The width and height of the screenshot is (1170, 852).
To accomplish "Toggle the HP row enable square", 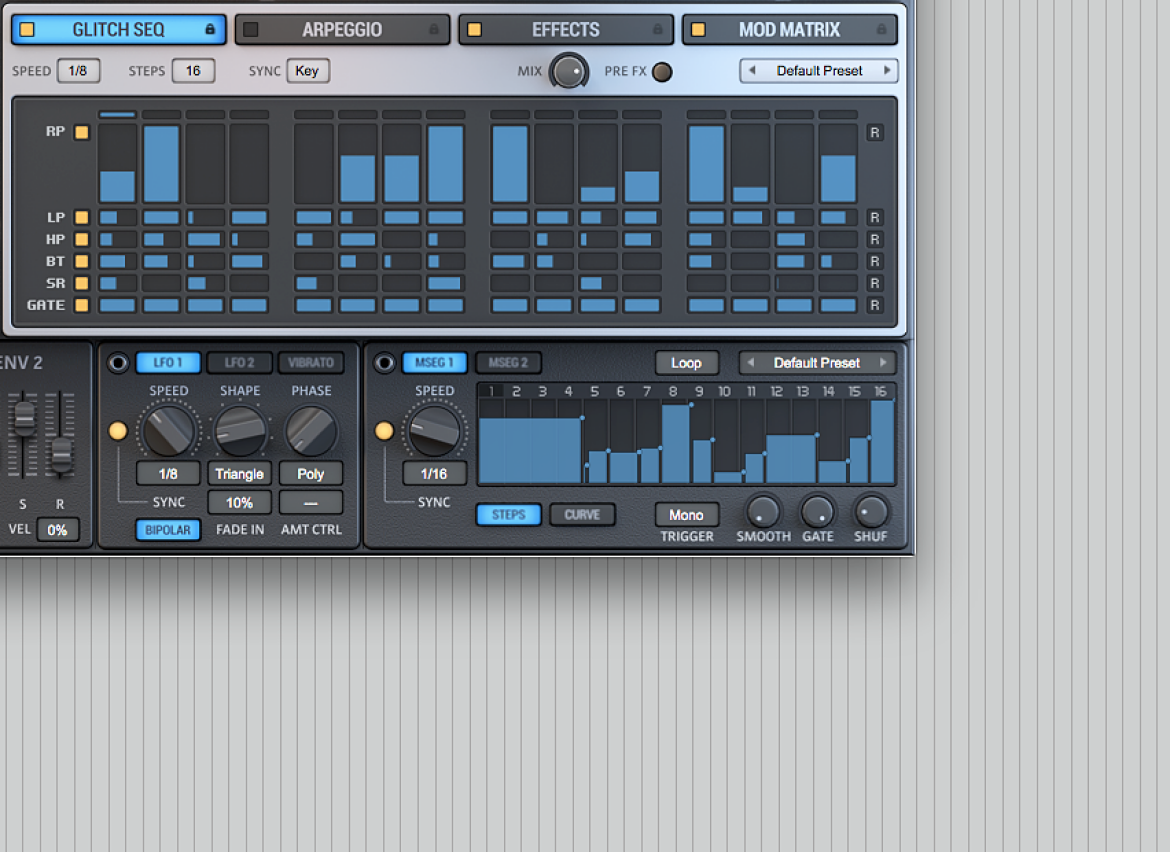I will click(82, 239).
